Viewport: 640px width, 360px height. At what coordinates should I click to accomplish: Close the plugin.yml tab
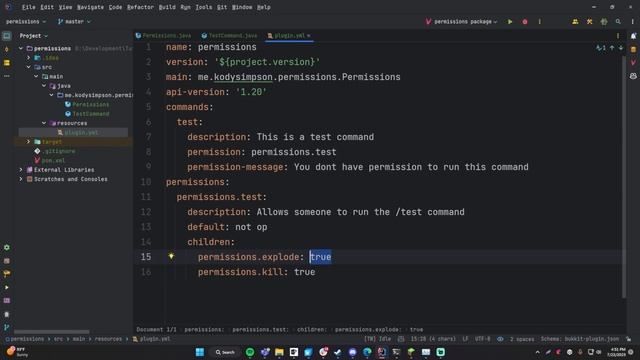(309, 36)
